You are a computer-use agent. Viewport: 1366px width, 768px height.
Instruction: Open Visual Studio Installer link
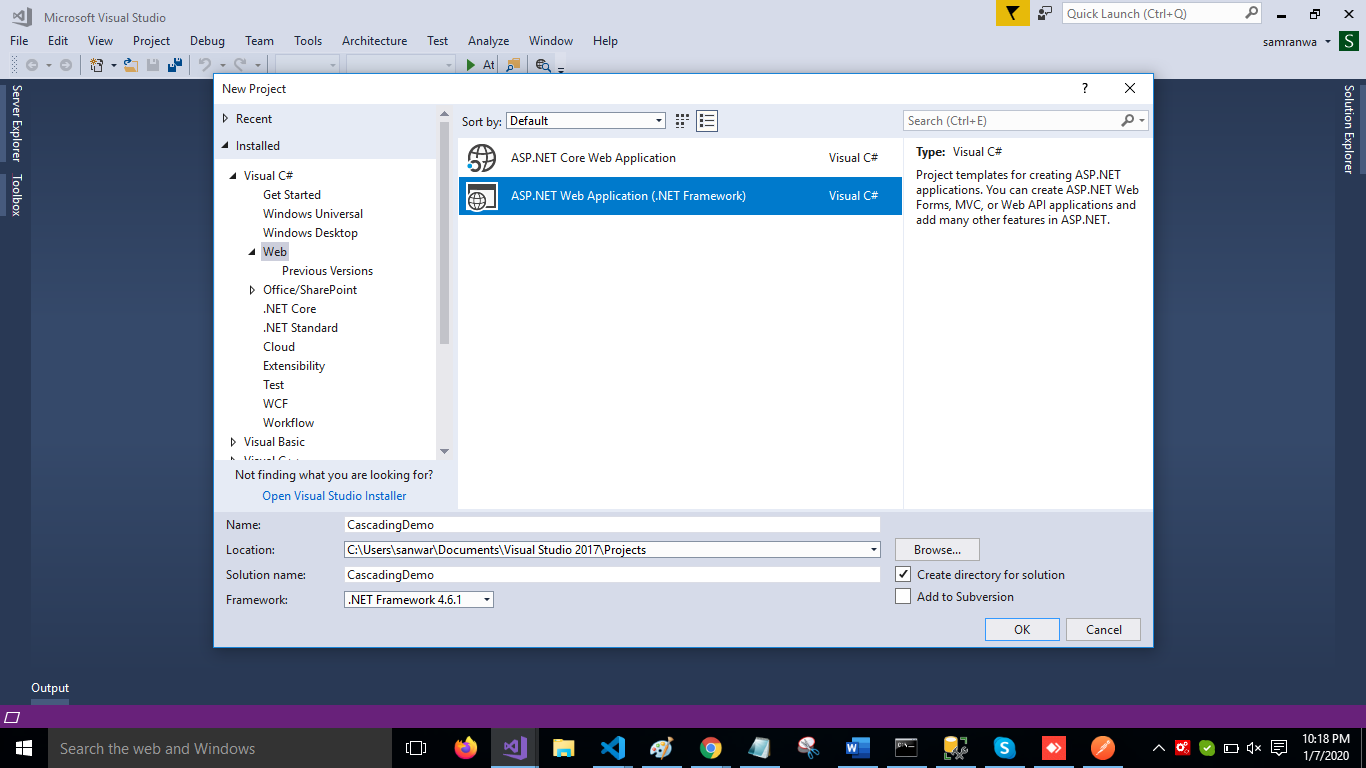[x=334, y=496]
